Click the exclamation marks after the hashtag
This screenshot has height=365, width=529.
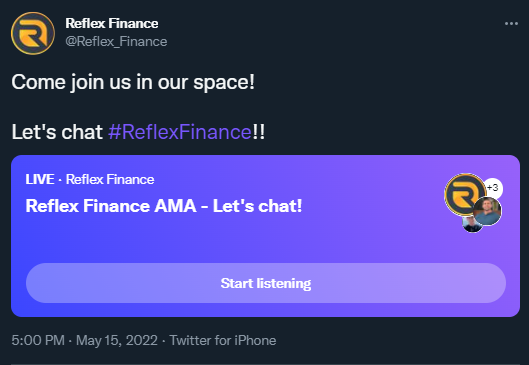point(259,132)
